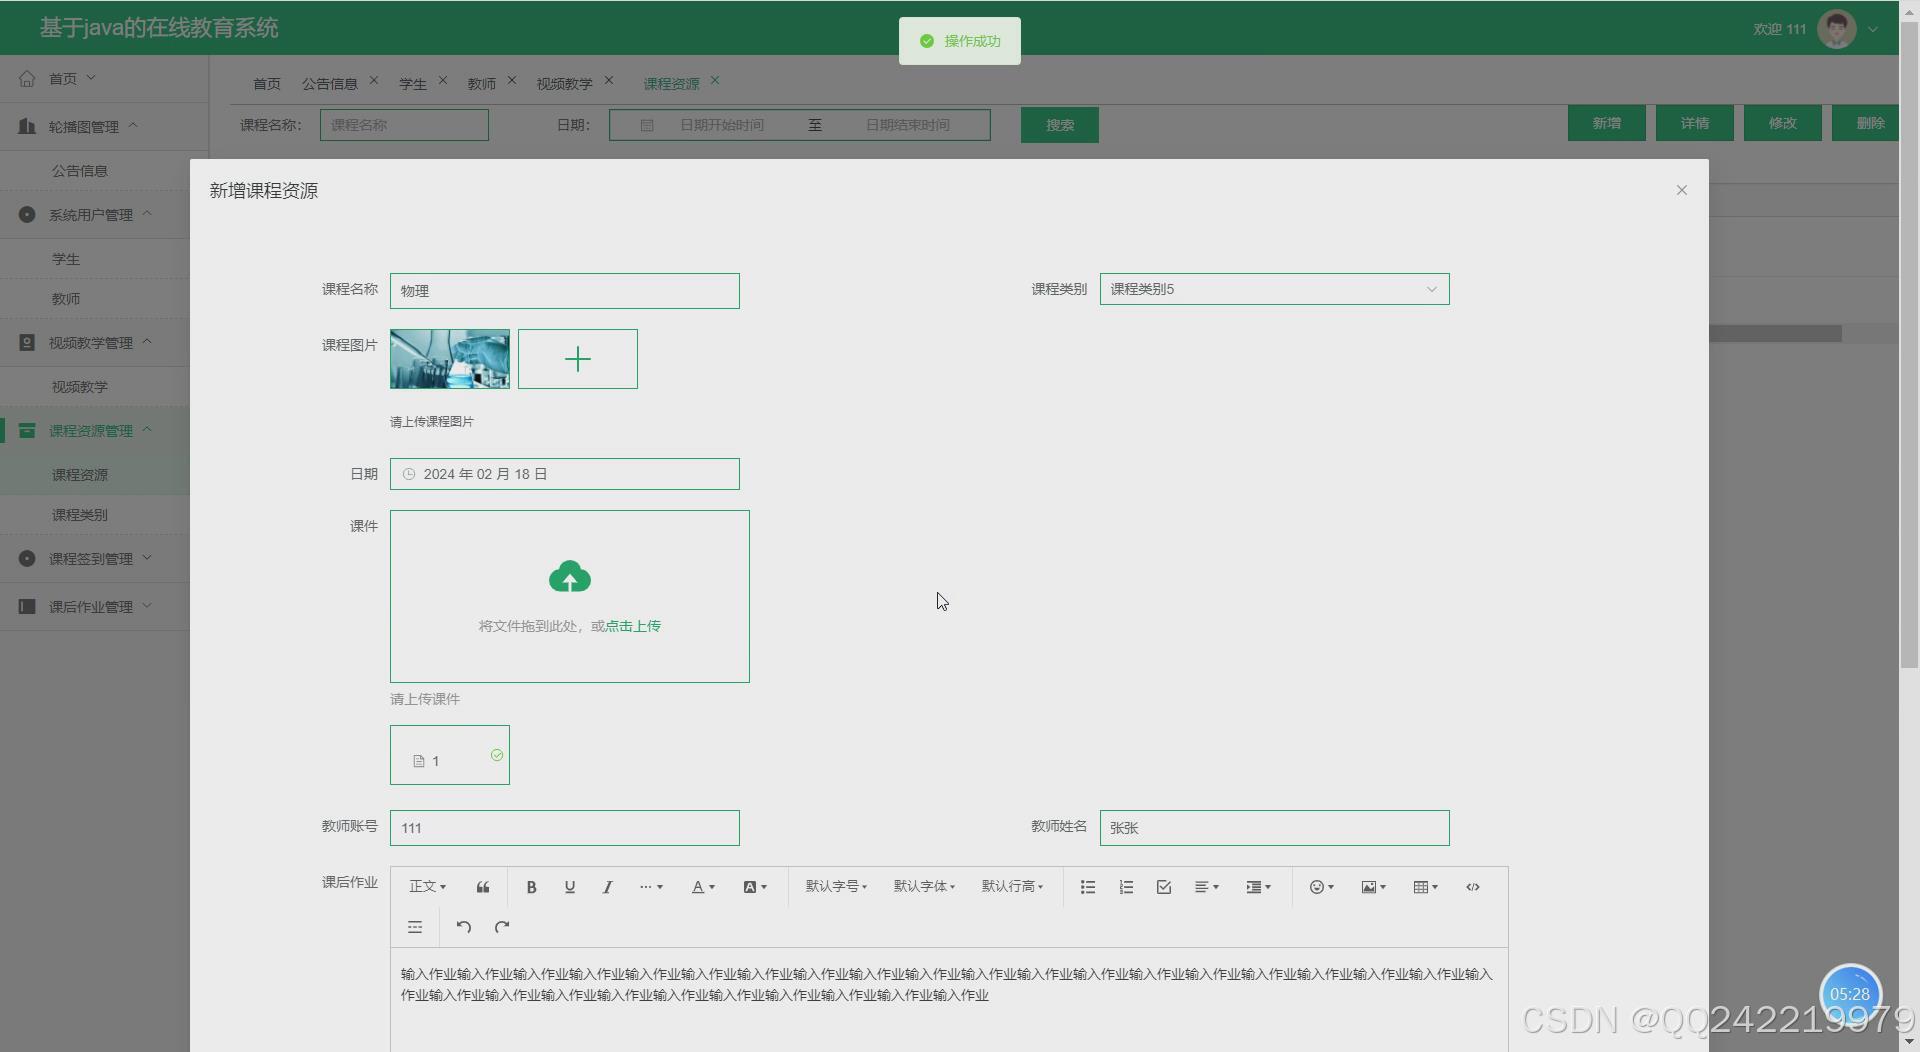The image size is (1920, 1052).
Task: Open the 课程类别 dropdown showing 课程类别5
Action: point(1273,289)
